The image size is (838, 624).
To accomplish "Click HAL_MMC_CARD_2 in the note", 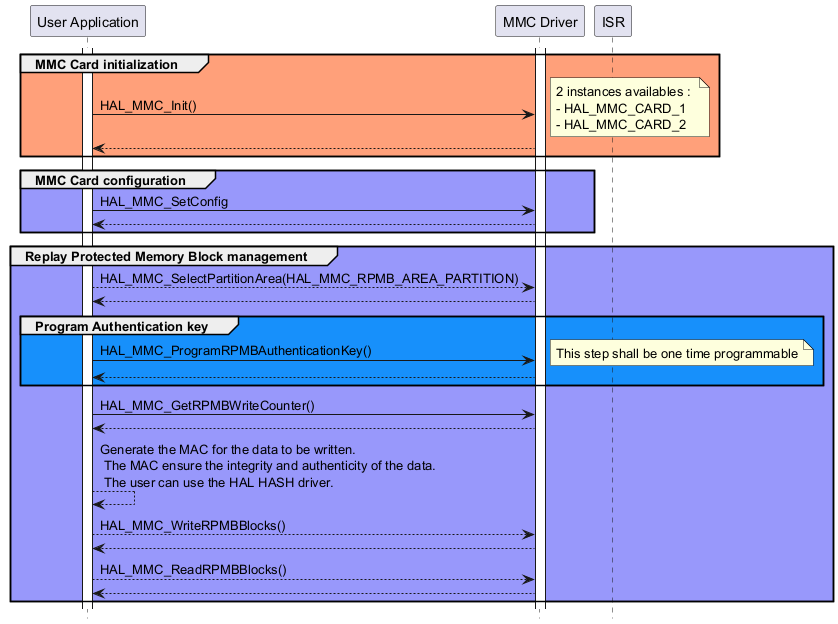I will click(625, 124).
